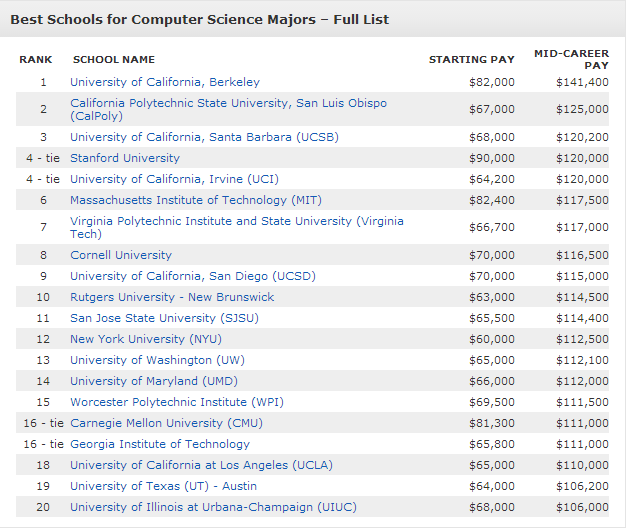Select the Stanford University link
The height and width of the screenshot is (531, 627).
pos(125,158)
